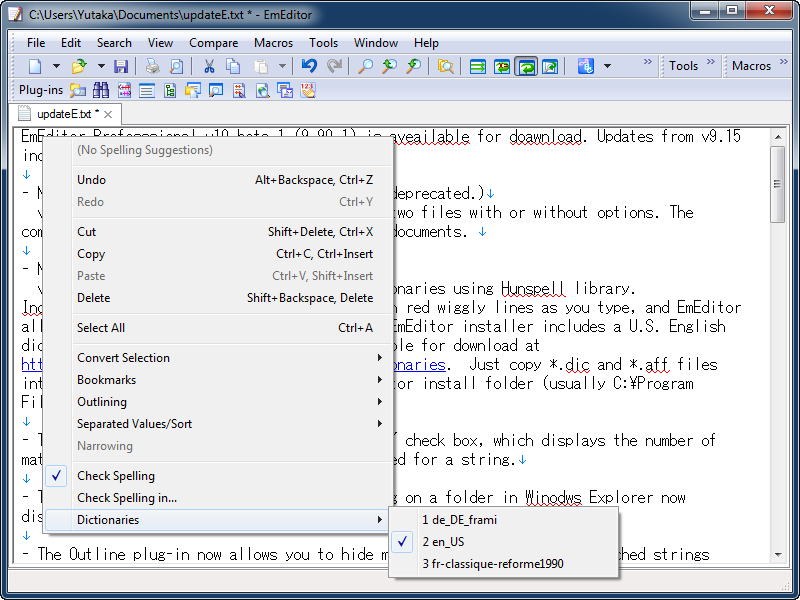The width and height of the screenshot is (800, 600).
Task: Choose Undo from the context menu
Action: coord(218,180)
